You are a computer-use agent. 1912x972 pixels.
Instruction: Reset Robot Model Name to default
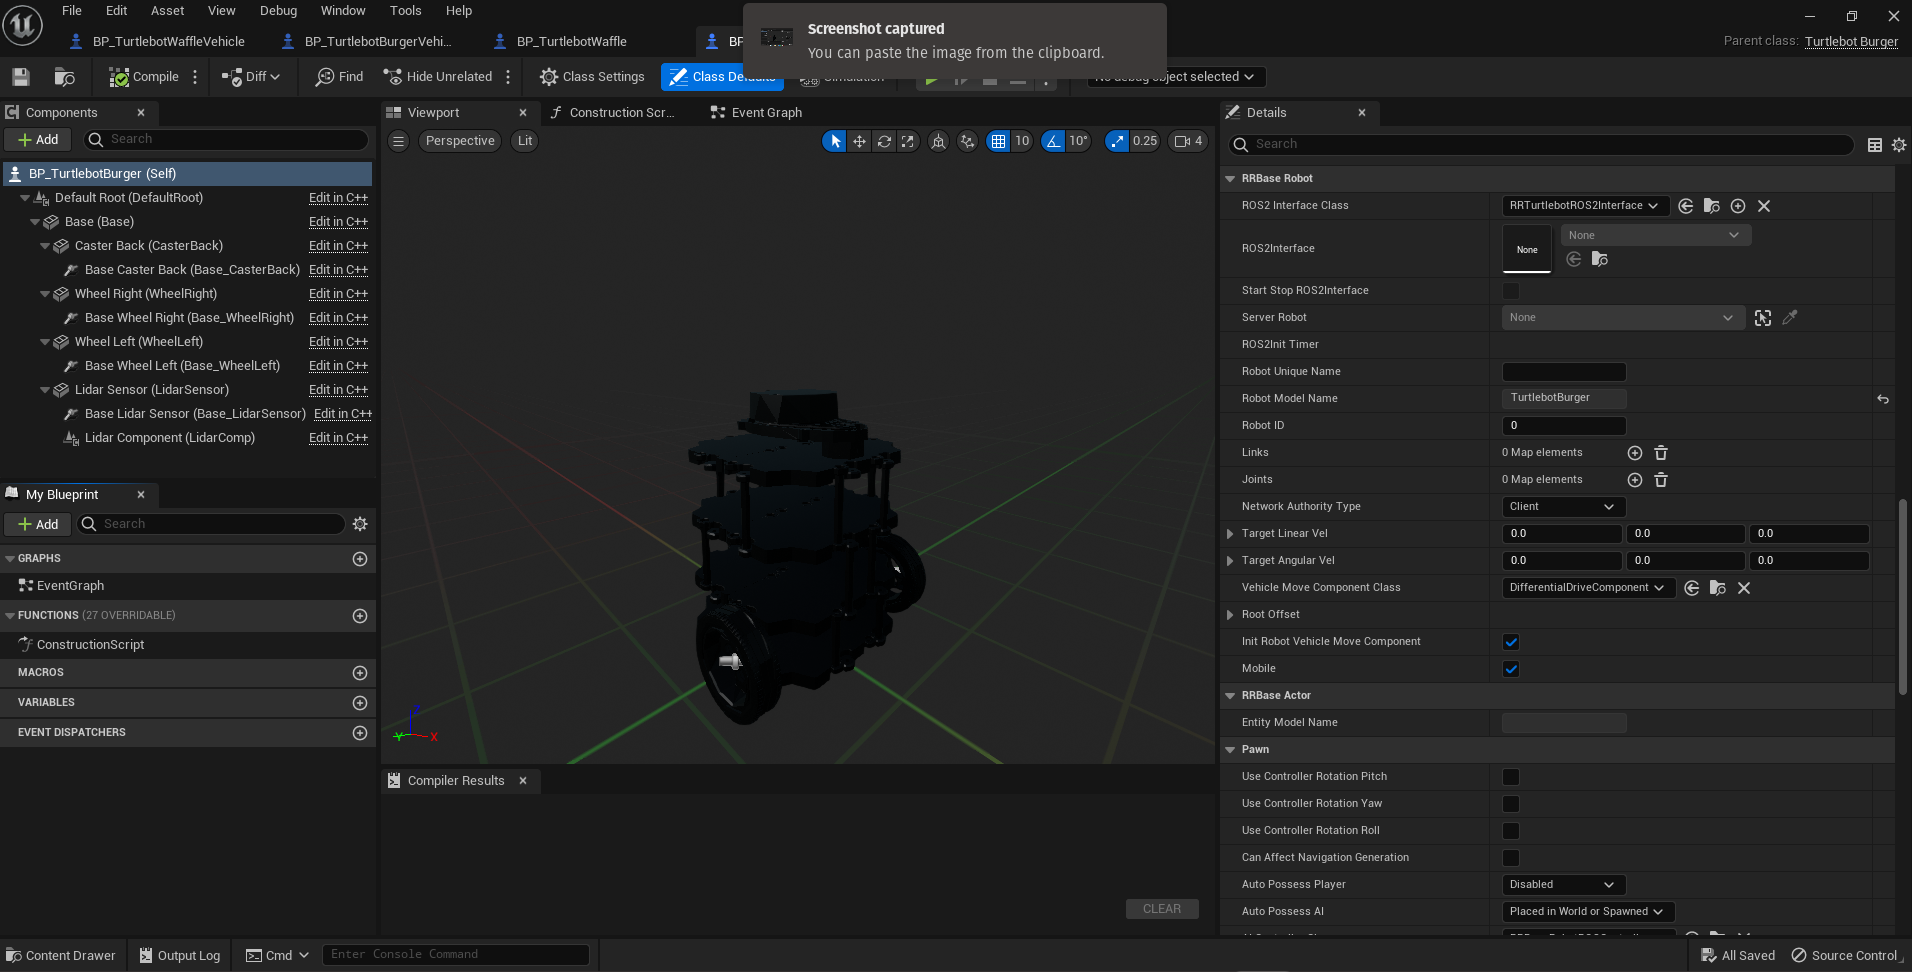click(x=1883, y=399)
